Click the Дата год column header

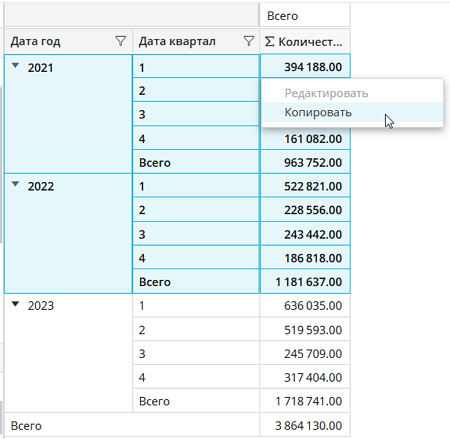click(x=68, y=41)
